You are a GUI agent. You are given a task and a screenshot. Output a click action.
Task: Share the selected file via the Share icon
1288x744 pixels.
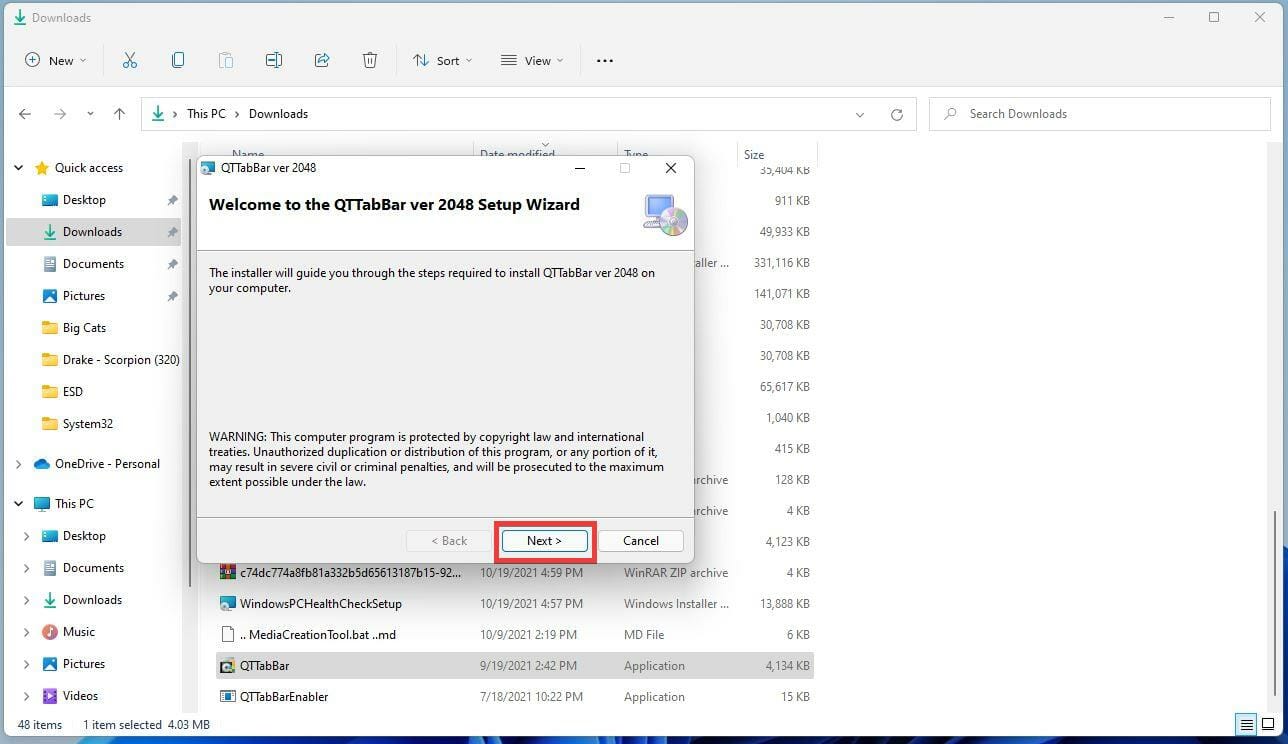point(322,60)
